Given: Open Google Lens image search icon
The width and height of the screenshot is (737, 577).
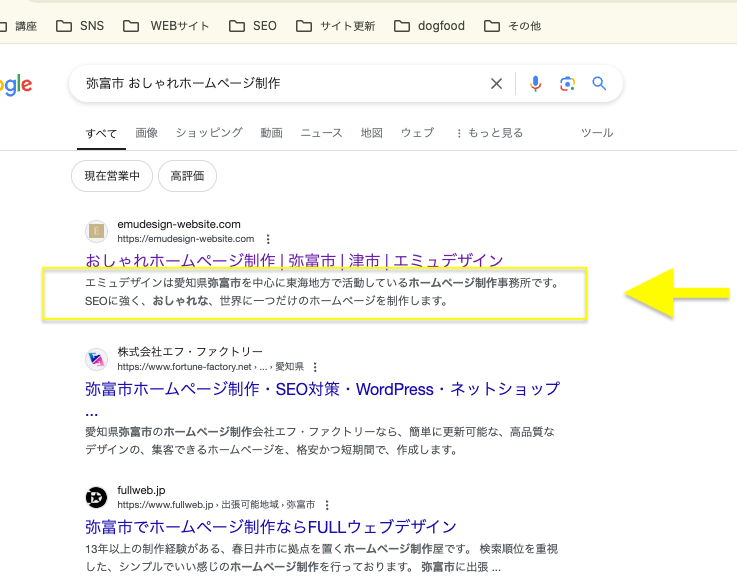Looking at the screenshot, I should 567,84.
